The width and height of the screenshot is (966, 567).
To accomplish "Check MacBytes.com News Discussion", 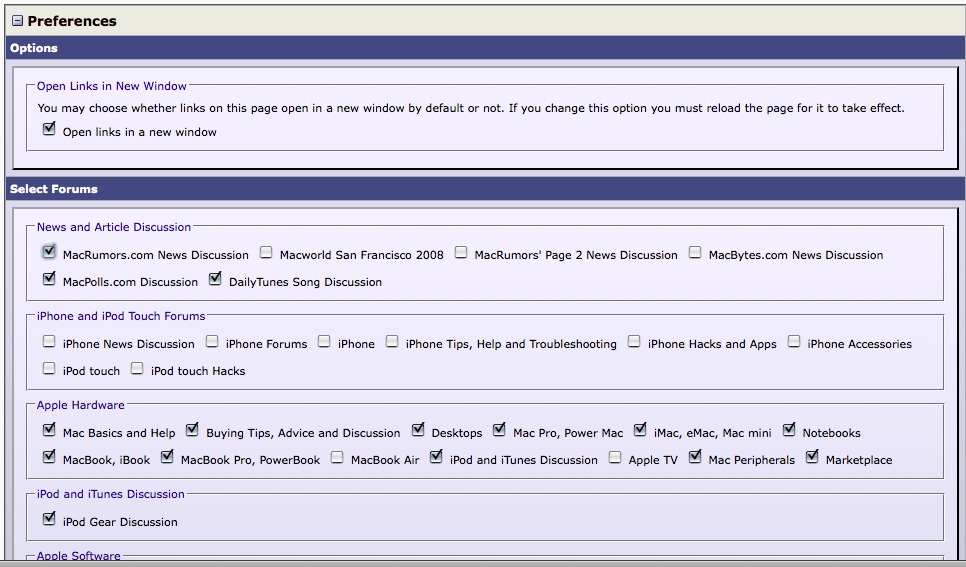I will [x=695, y=252].
